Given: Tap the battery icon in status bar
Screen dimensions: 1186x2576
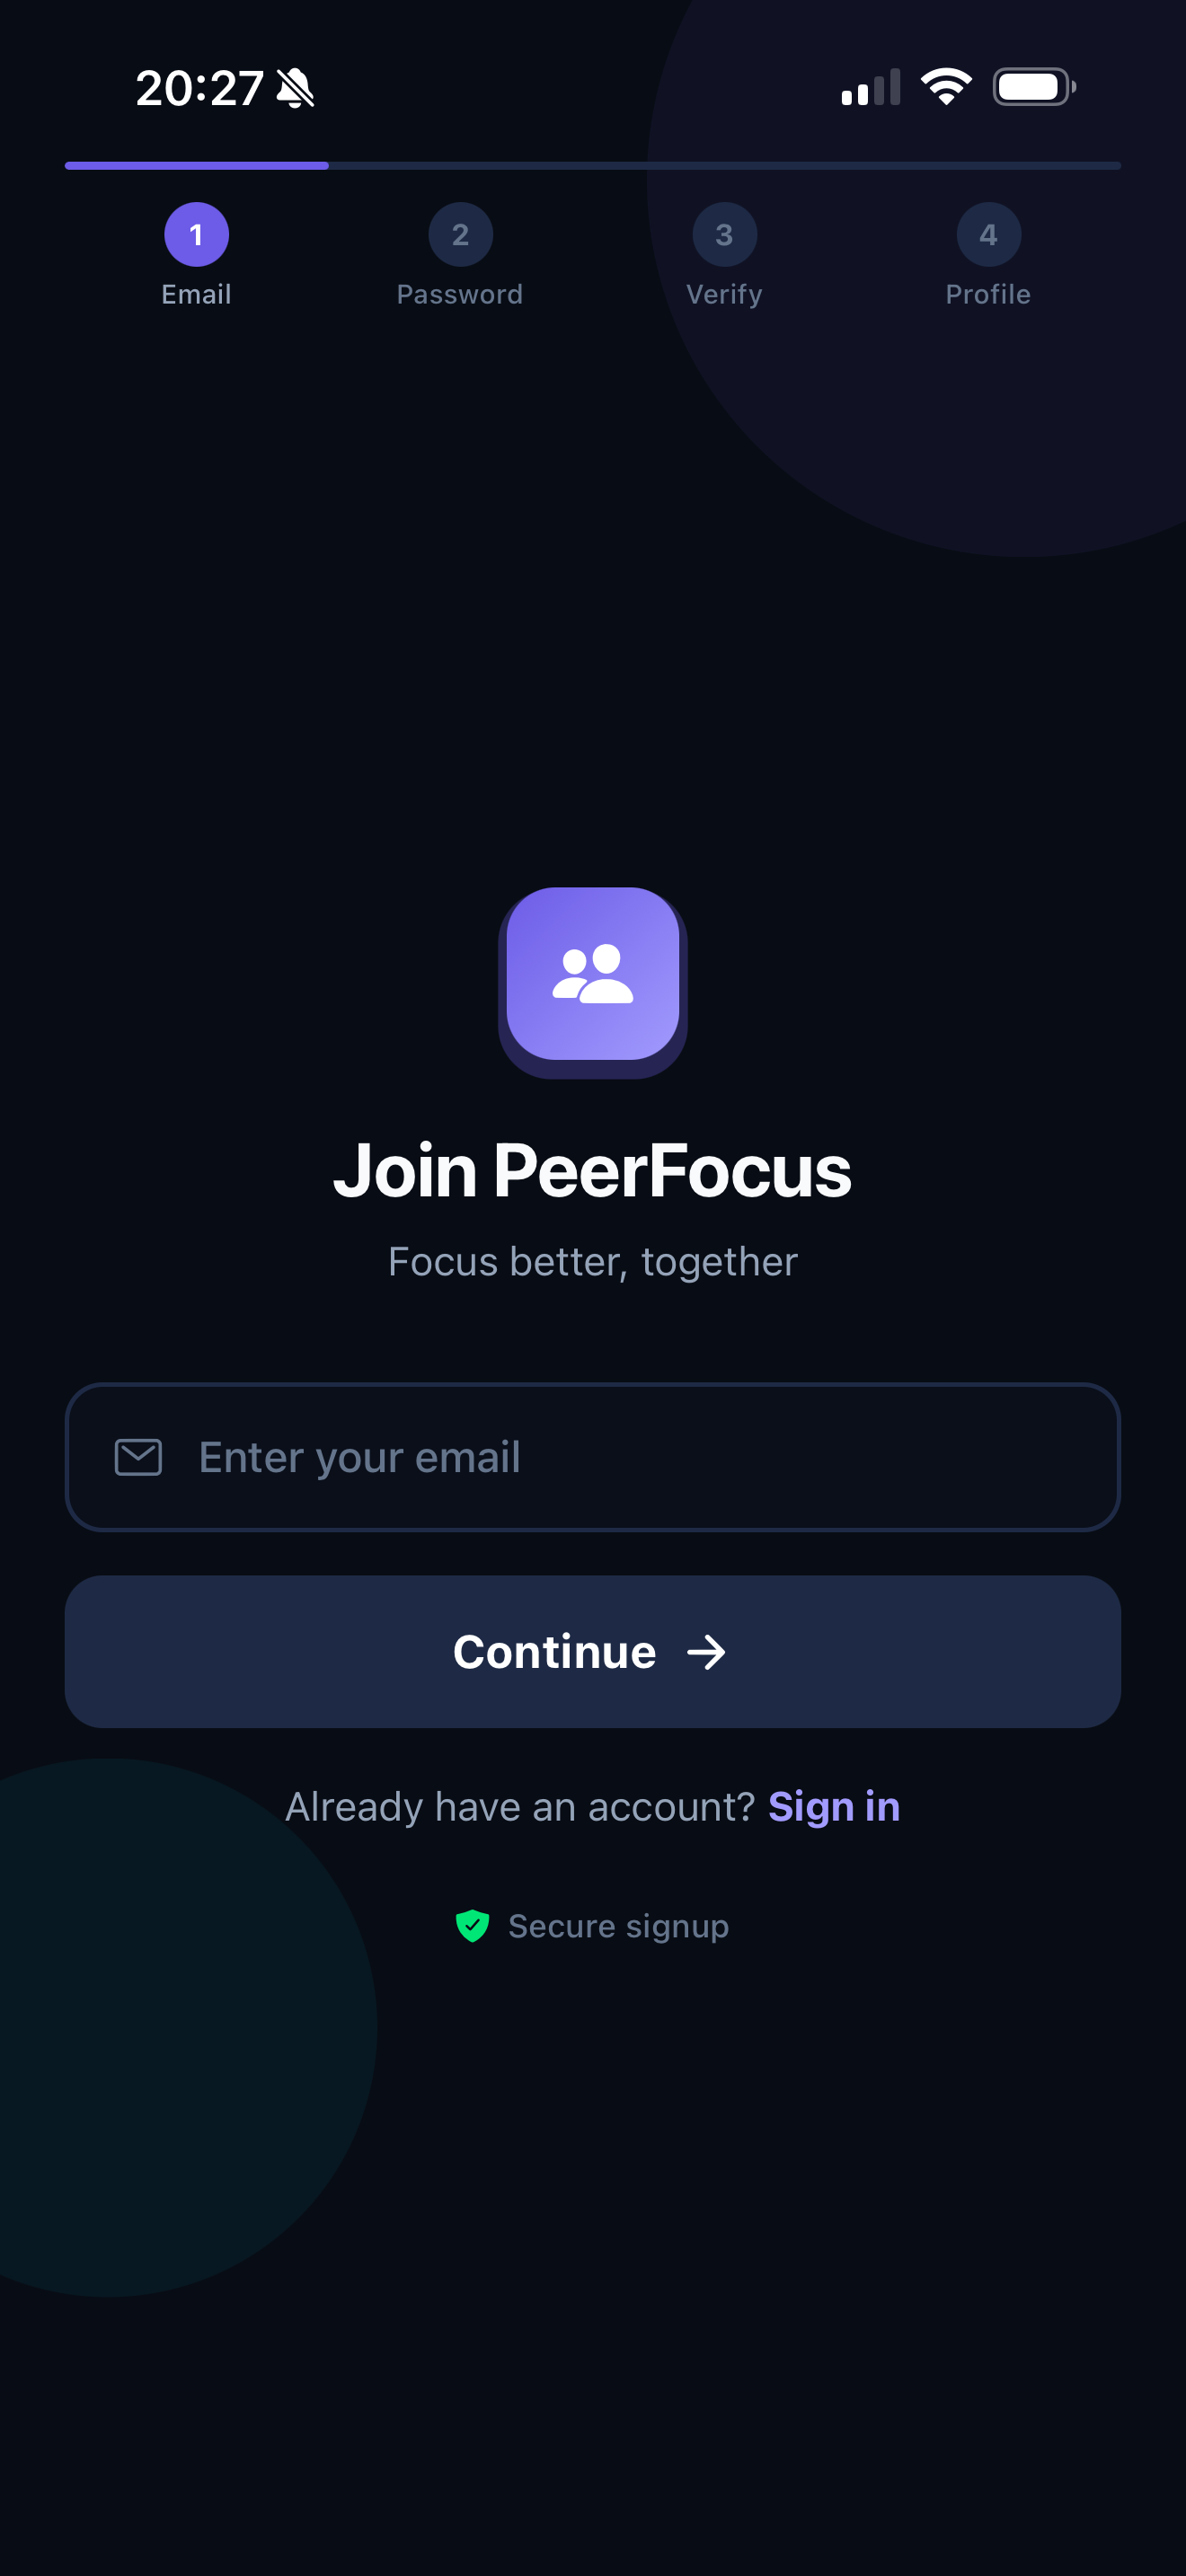Looking at the screenshot, I should pyautogui.click(x=1034, y=87).
